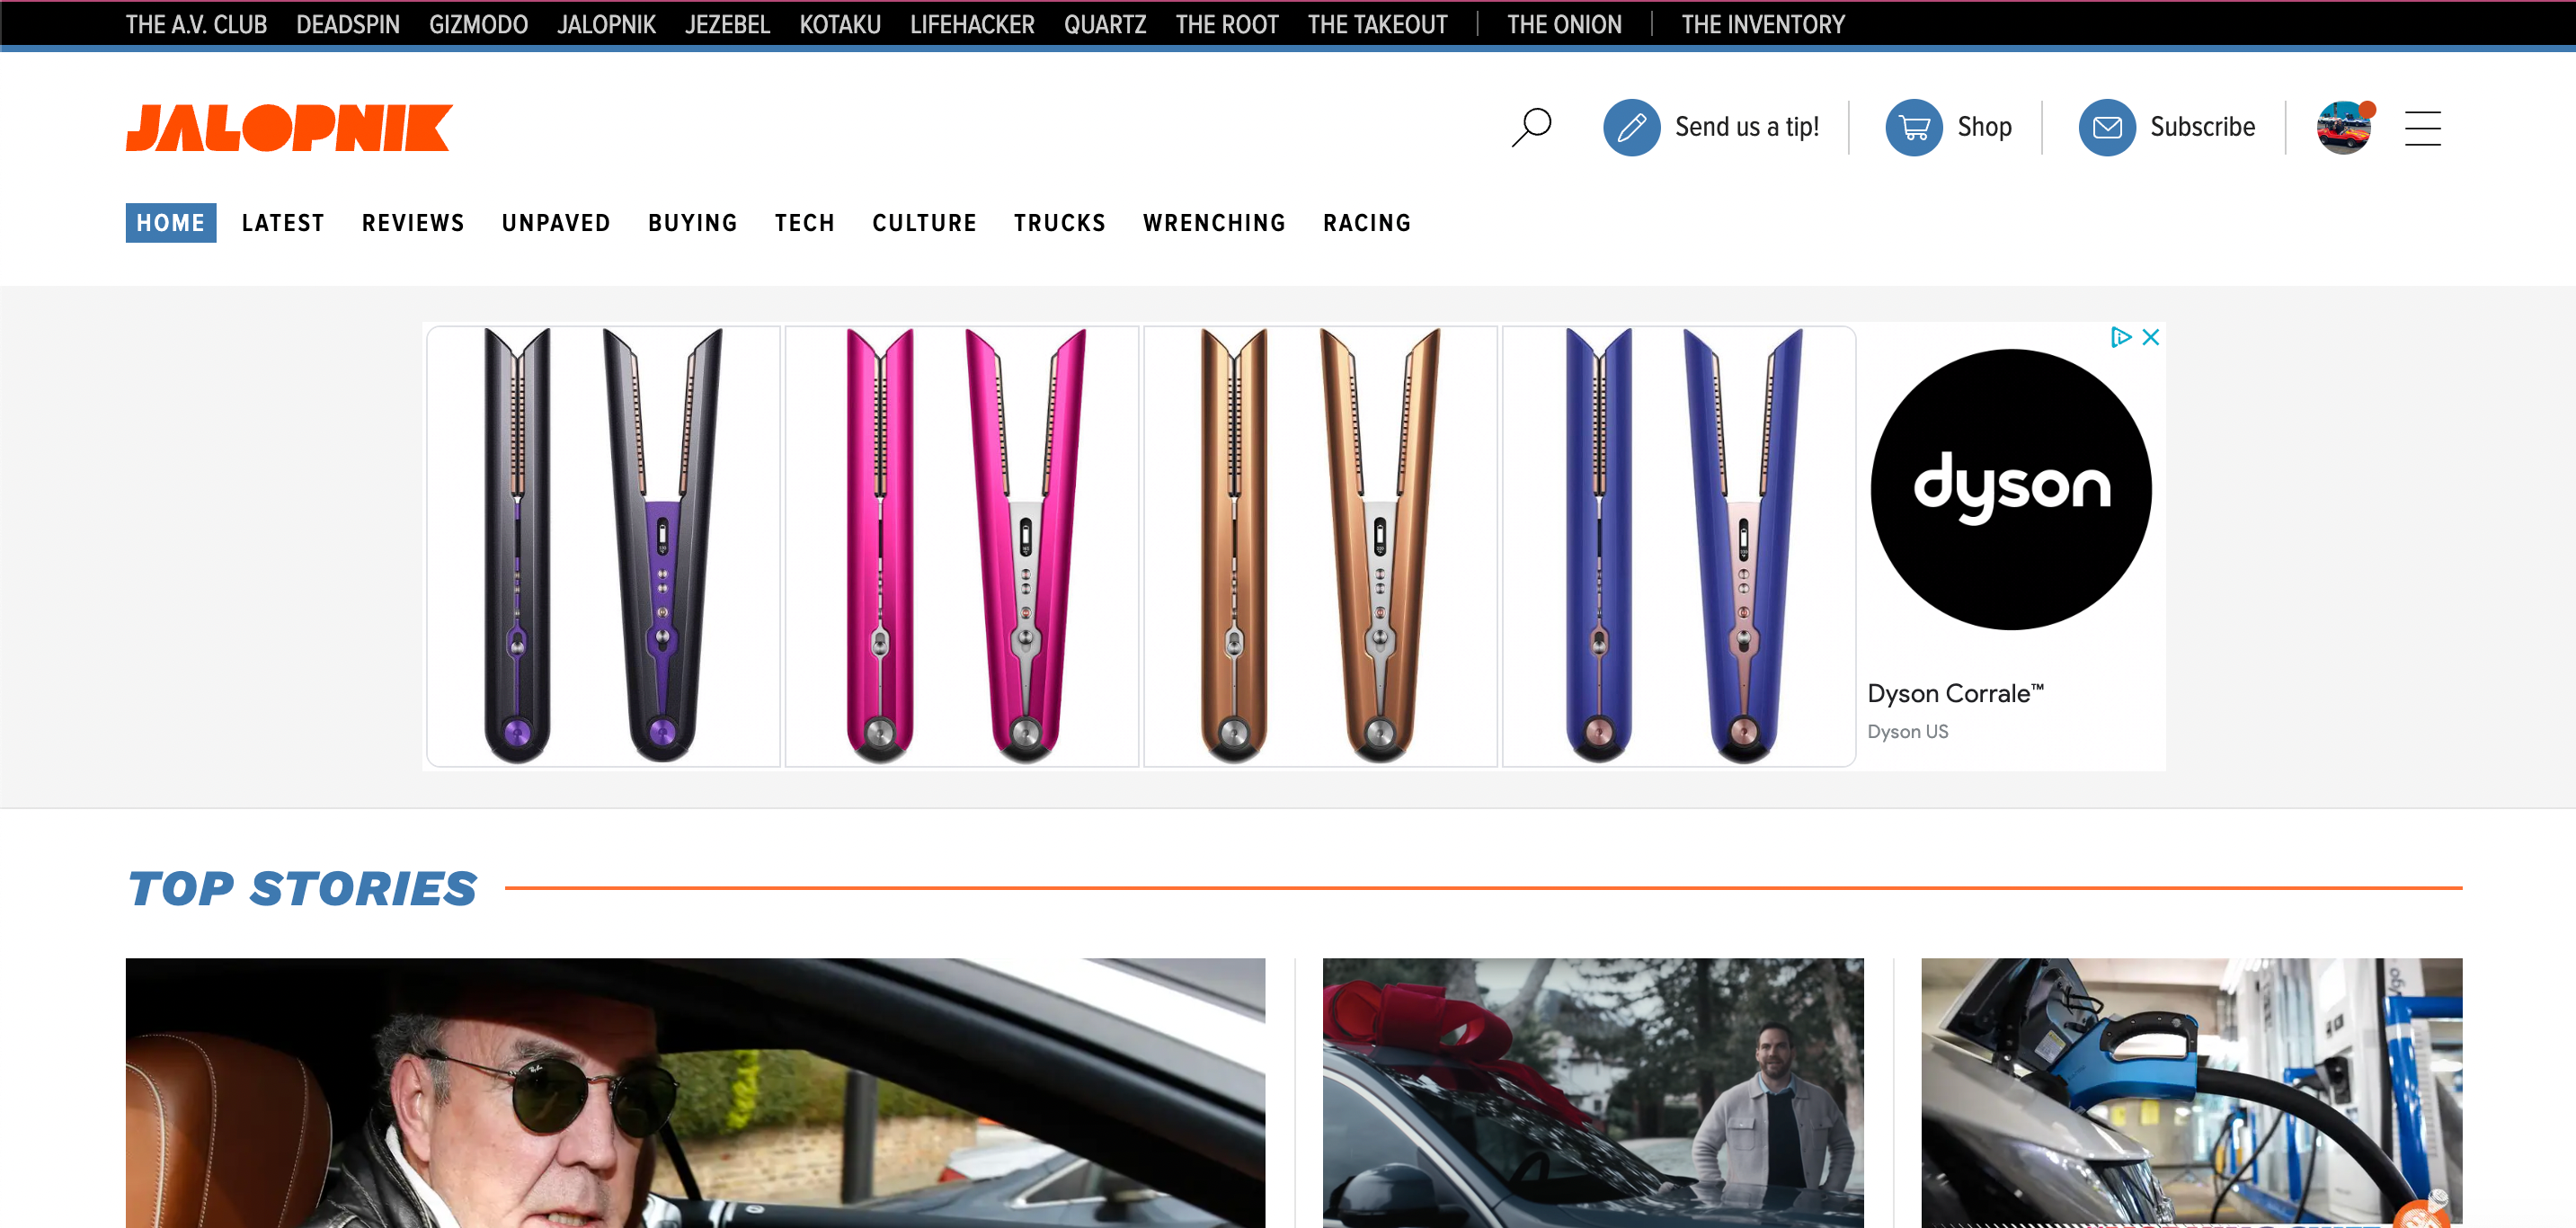Open the top story with the man in sunglasses
The width and height of the screenshot is (2576, 1228).
695,1092
